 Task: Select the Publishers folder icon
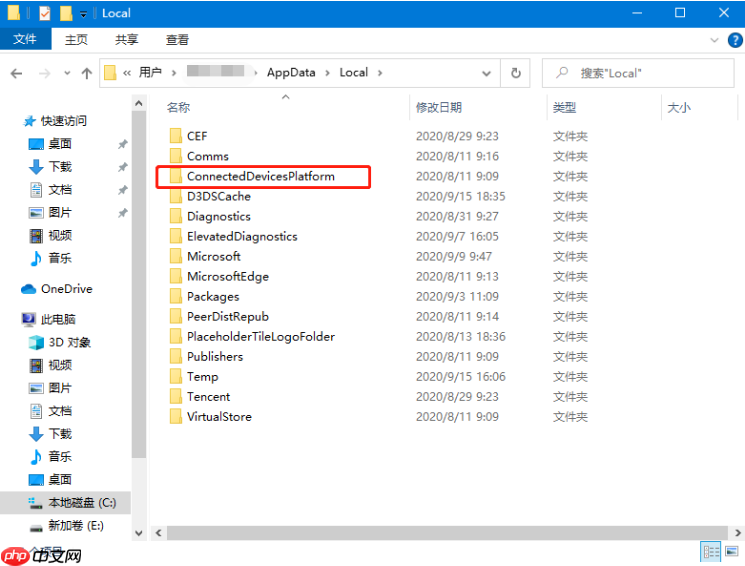[176, 356]
